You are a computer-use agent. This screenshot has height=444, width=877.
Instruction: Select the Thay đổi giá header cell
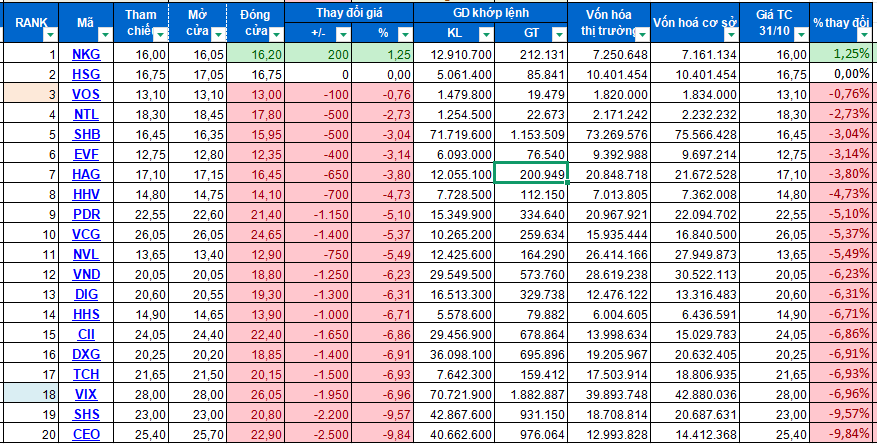tap(349, 13)
